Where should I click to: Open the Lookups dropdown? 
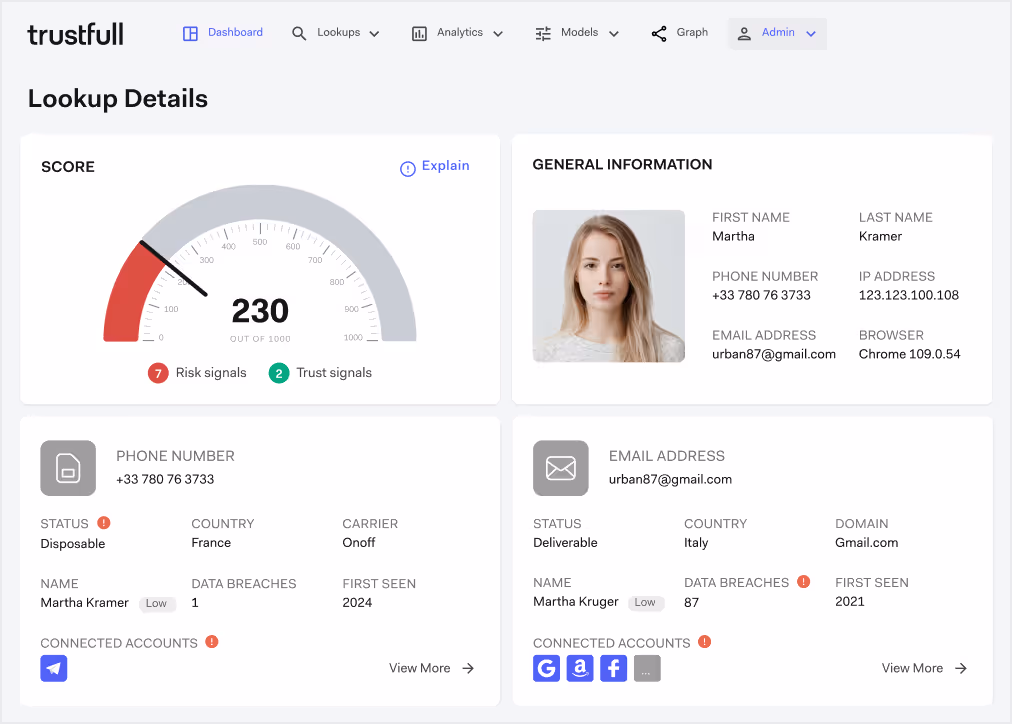pyautogui.click(x=336, y=32)
